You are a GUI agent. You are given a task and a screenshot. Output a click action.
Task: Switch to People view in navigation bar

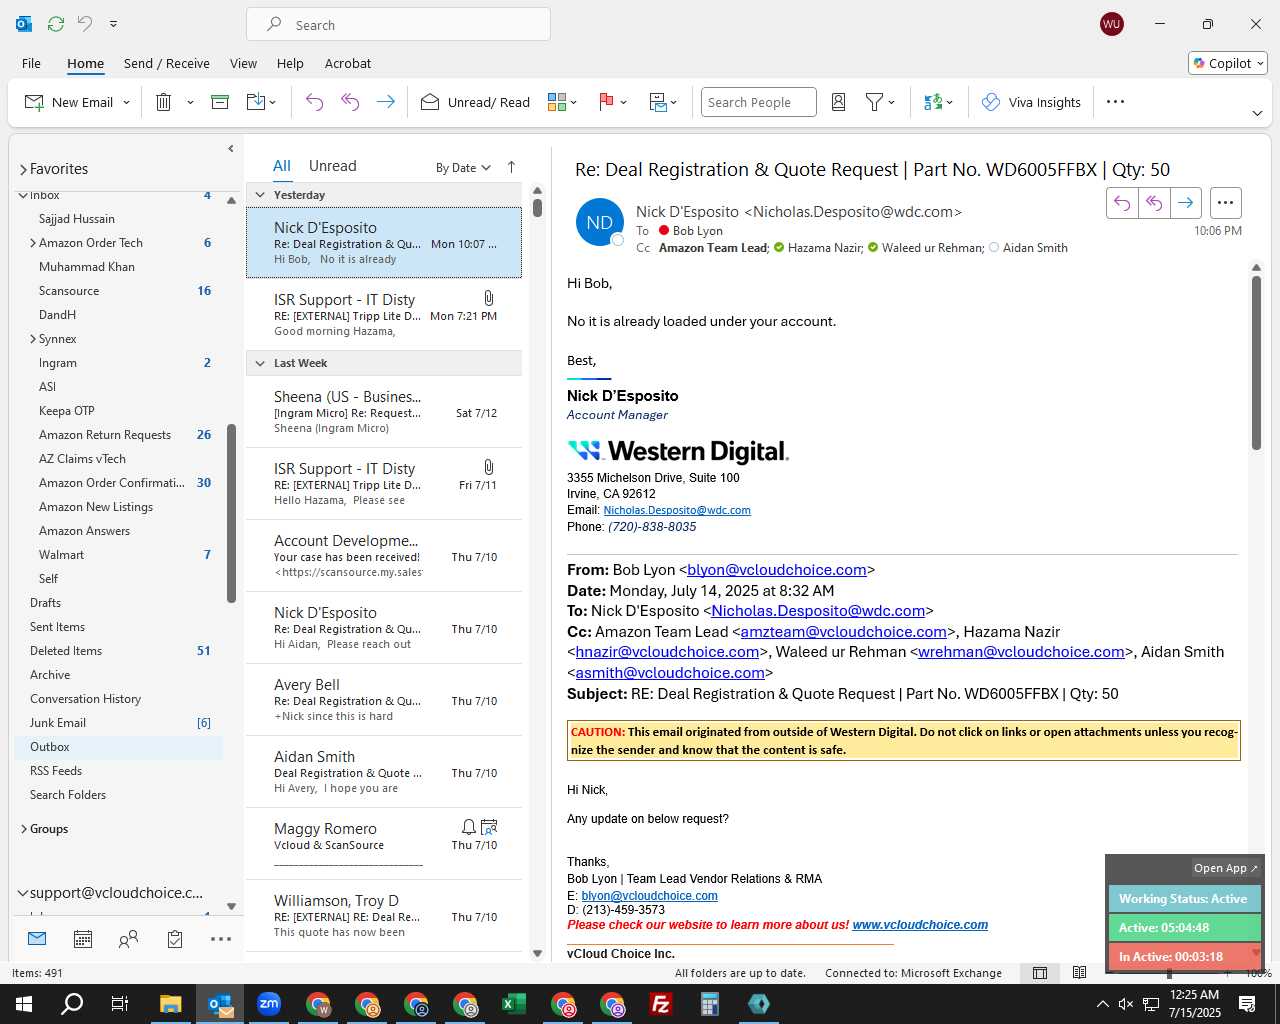click(x=129, y=939)
